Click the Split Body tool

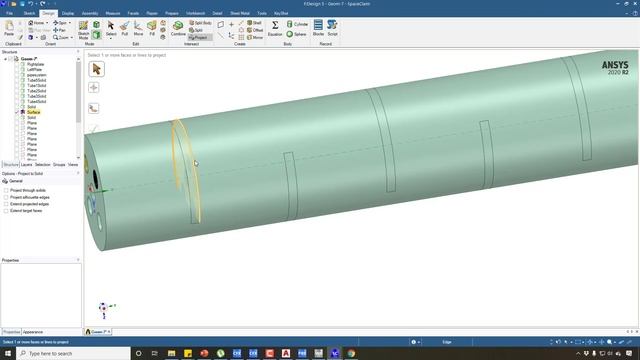tap(200, 23)
